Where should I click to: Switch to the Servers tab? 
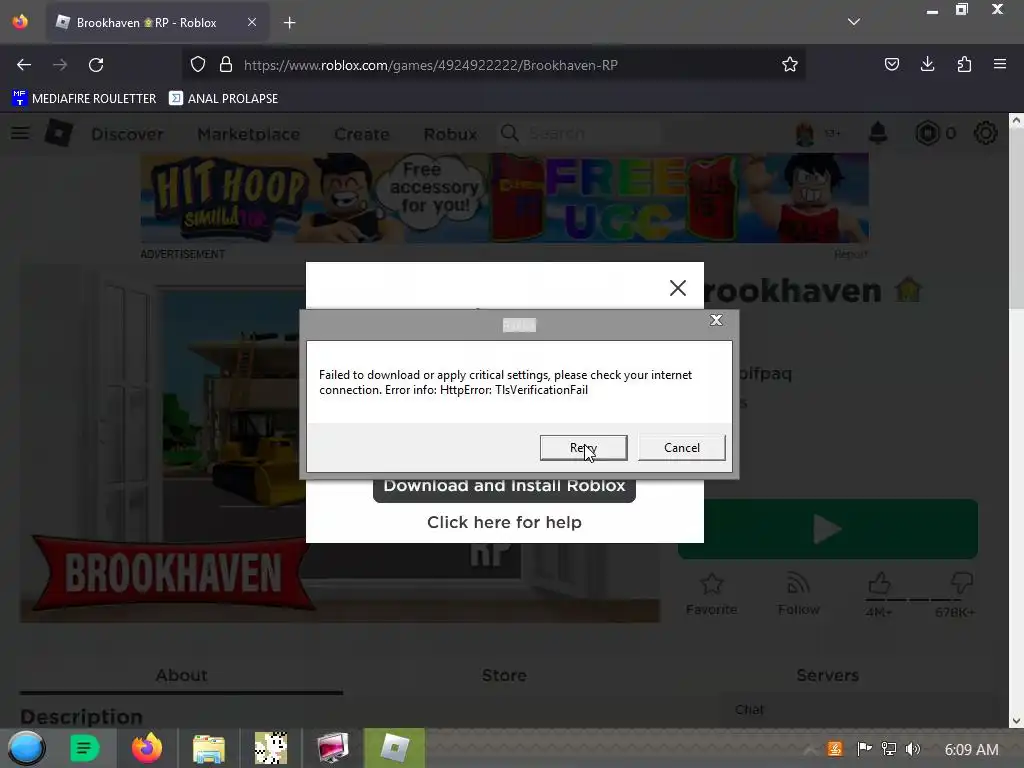[x=827, y=675]
